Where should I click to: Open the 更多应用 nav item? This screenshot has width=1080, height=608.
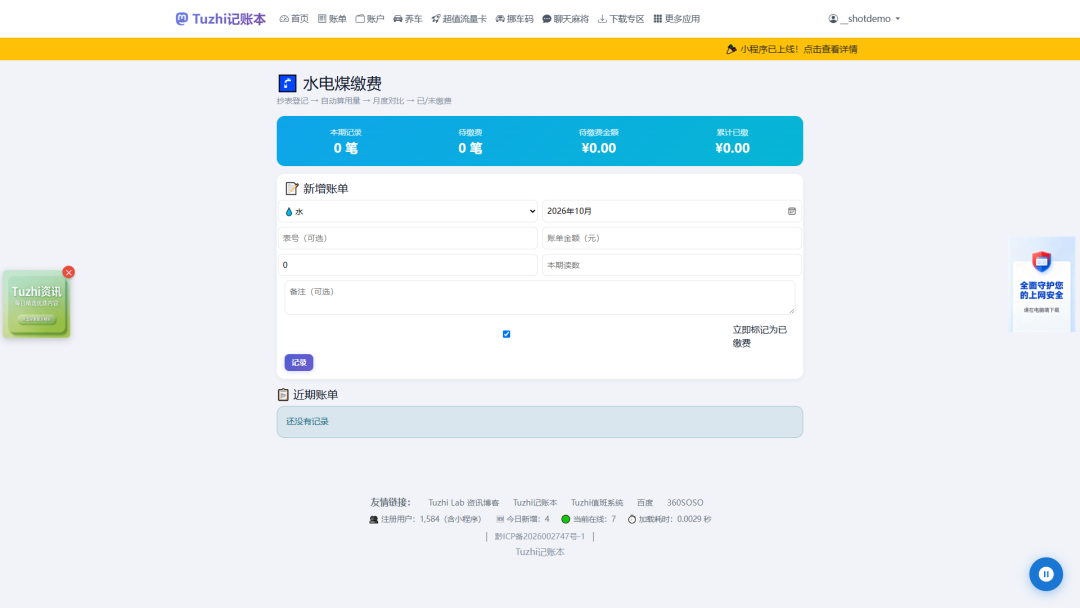[x=676, y=19]
